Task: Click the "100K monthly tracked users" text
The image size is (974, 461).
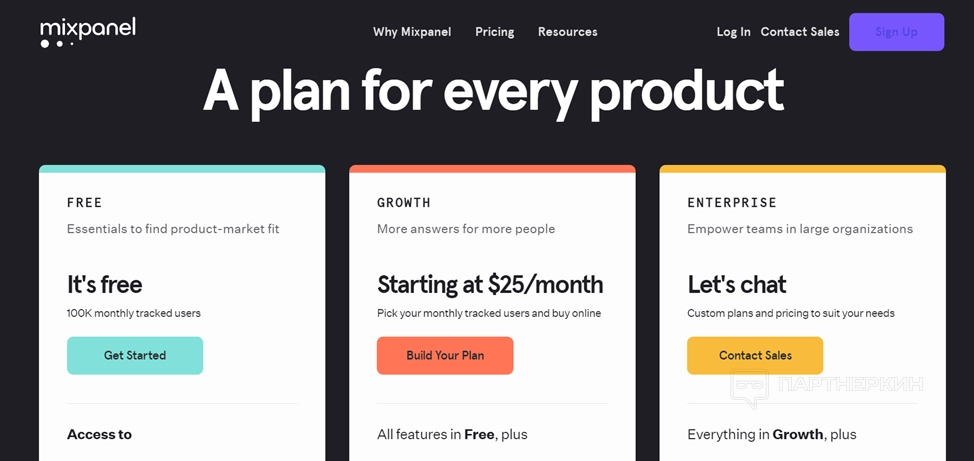Action: point(134,313)
